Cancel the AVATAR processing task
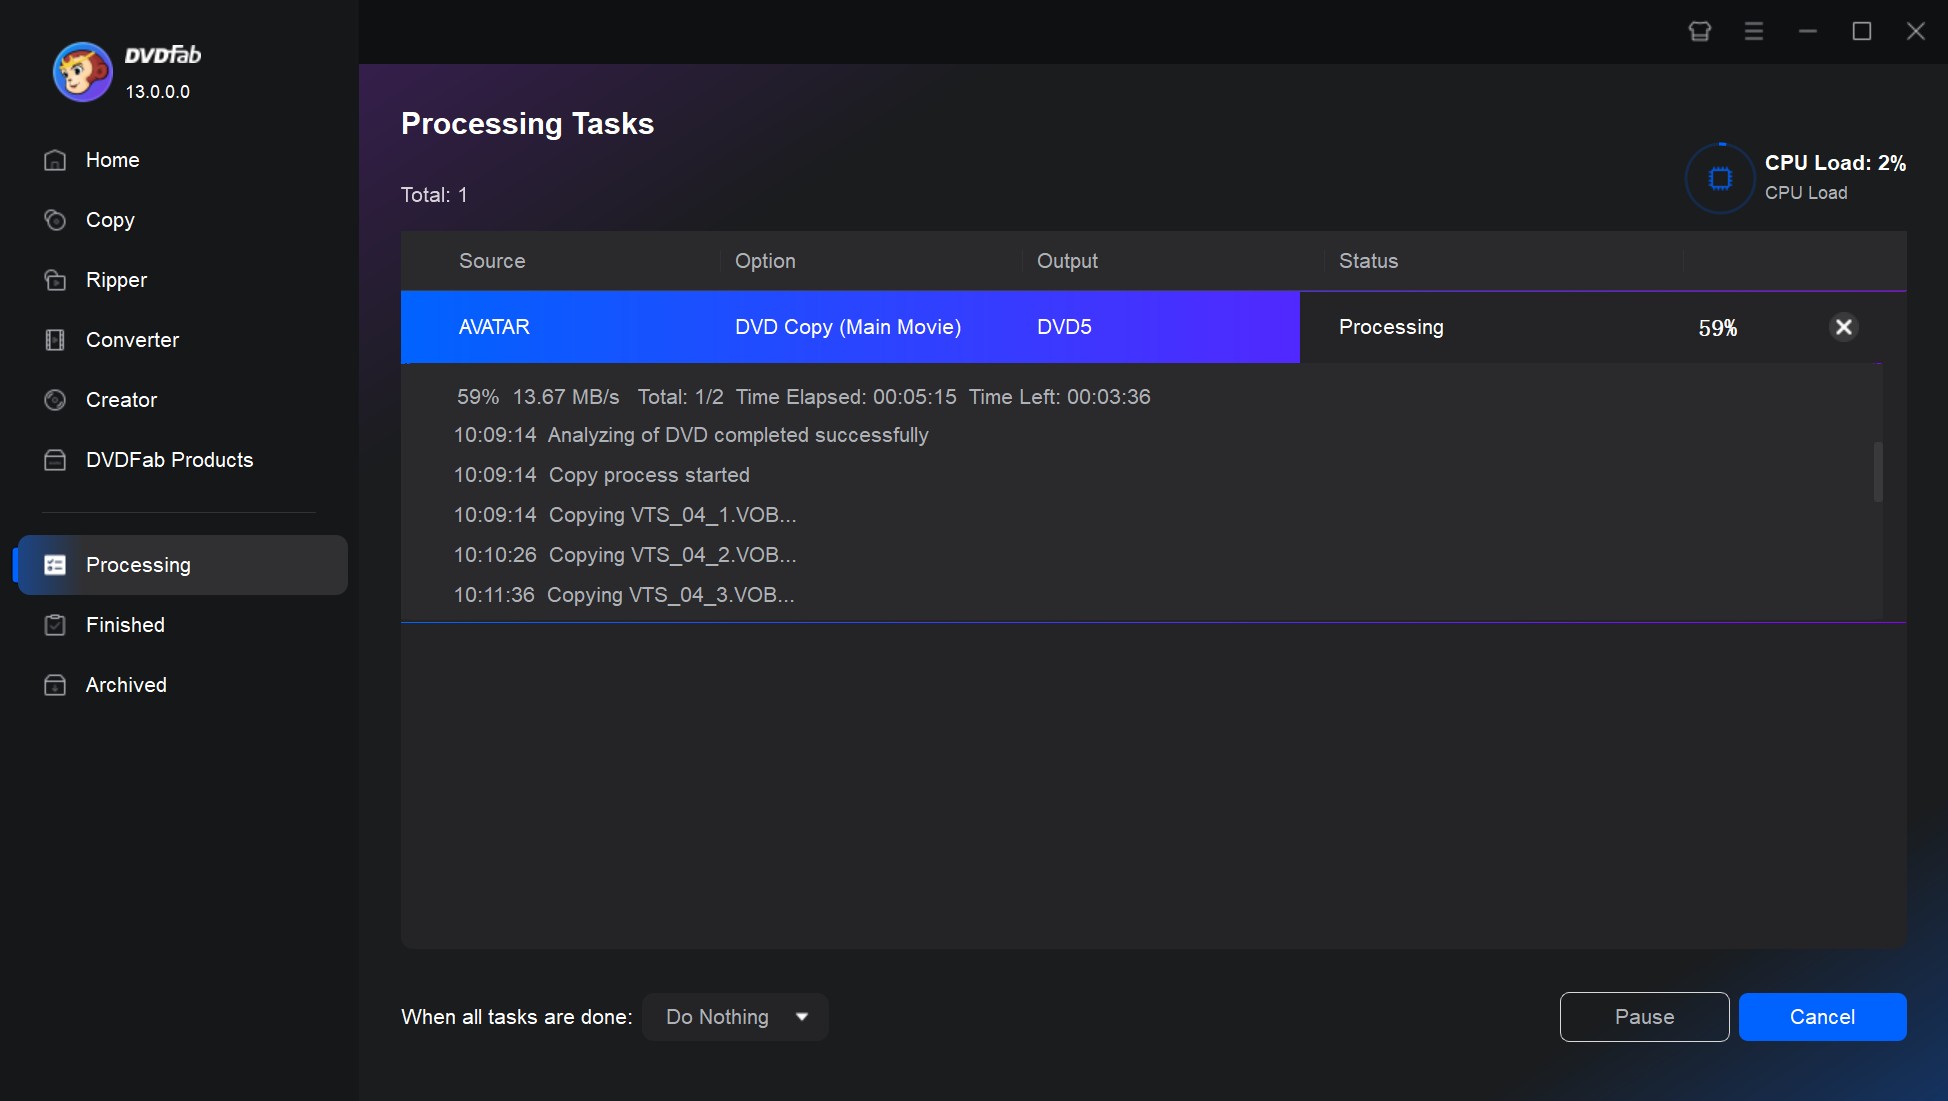 point(1844,326)
